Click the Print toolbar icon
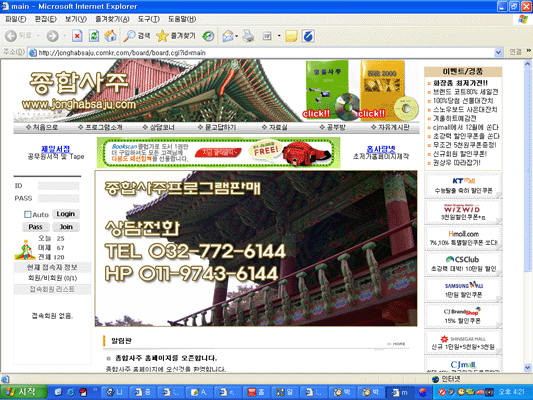The image size is (533, 400). [248, 36]
